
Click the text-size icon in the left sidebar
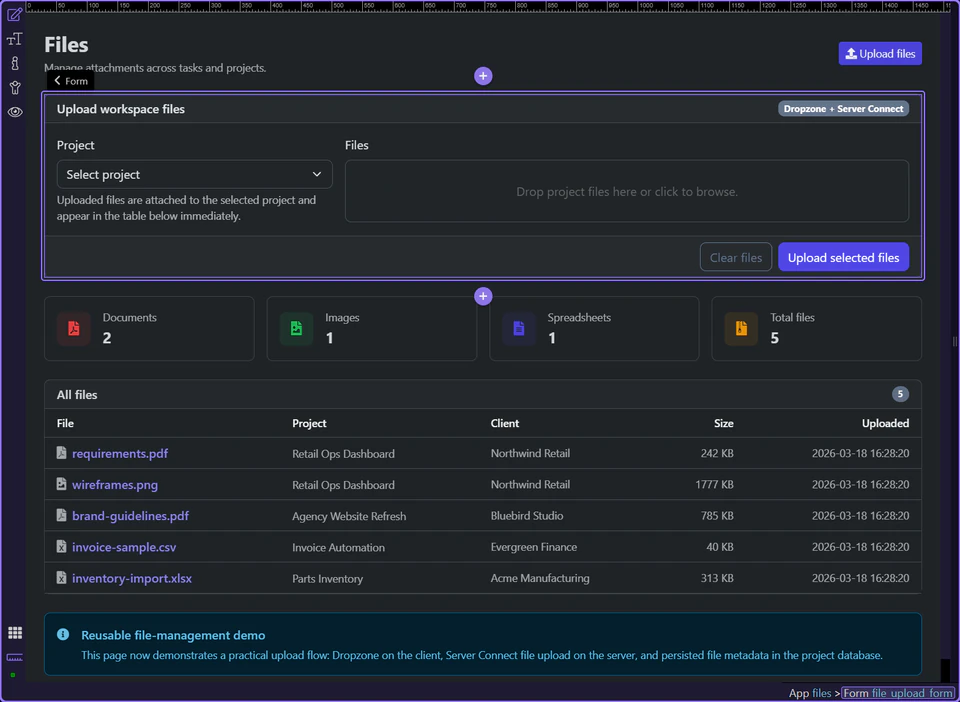point(14,38)
